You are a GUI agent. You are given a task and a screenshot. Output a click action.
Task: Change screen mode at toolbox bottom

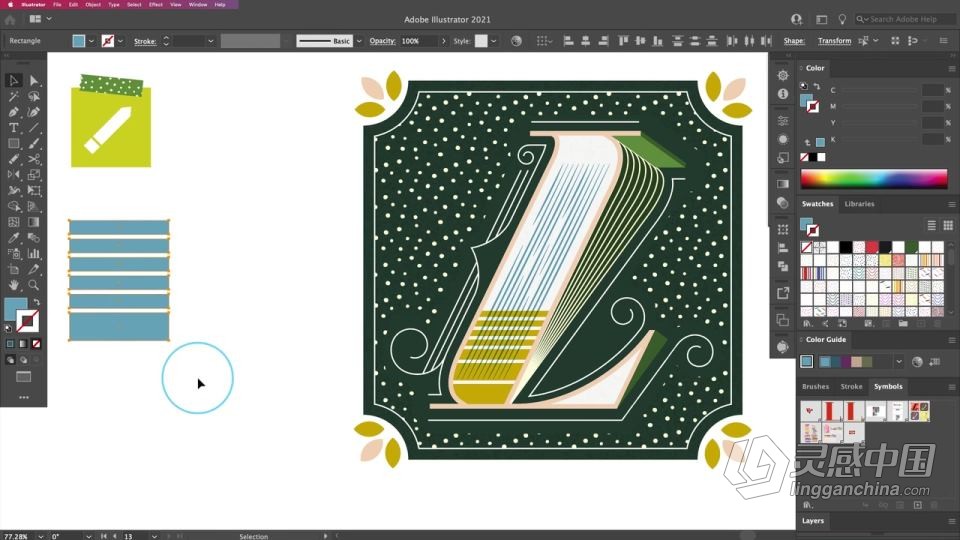(x=24, y=377)
